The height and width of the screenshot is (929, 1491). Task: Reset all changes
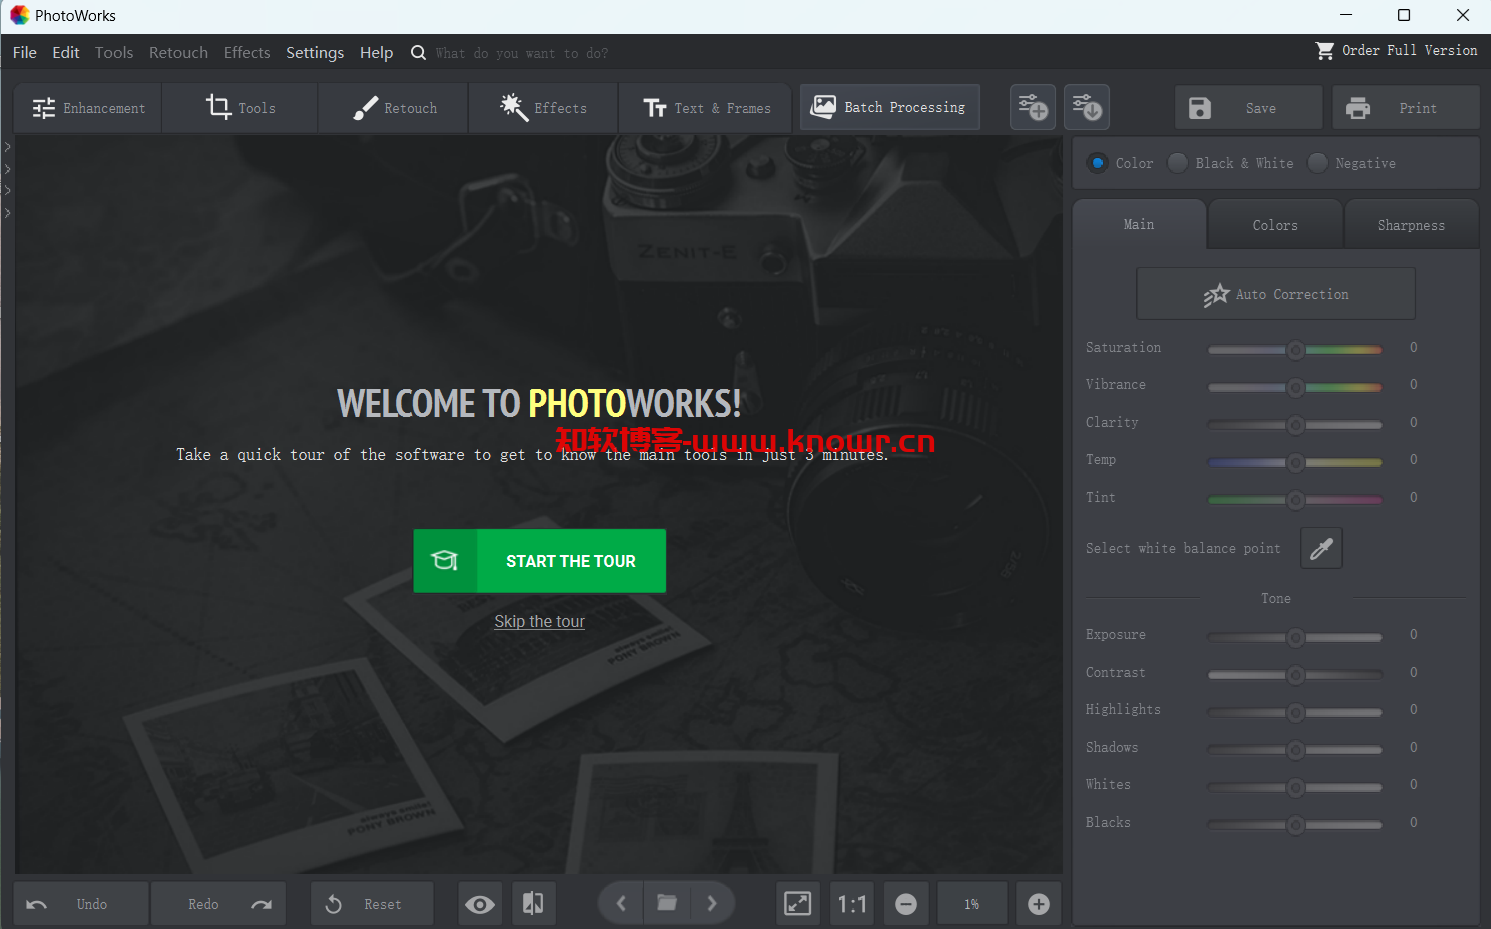372,904
